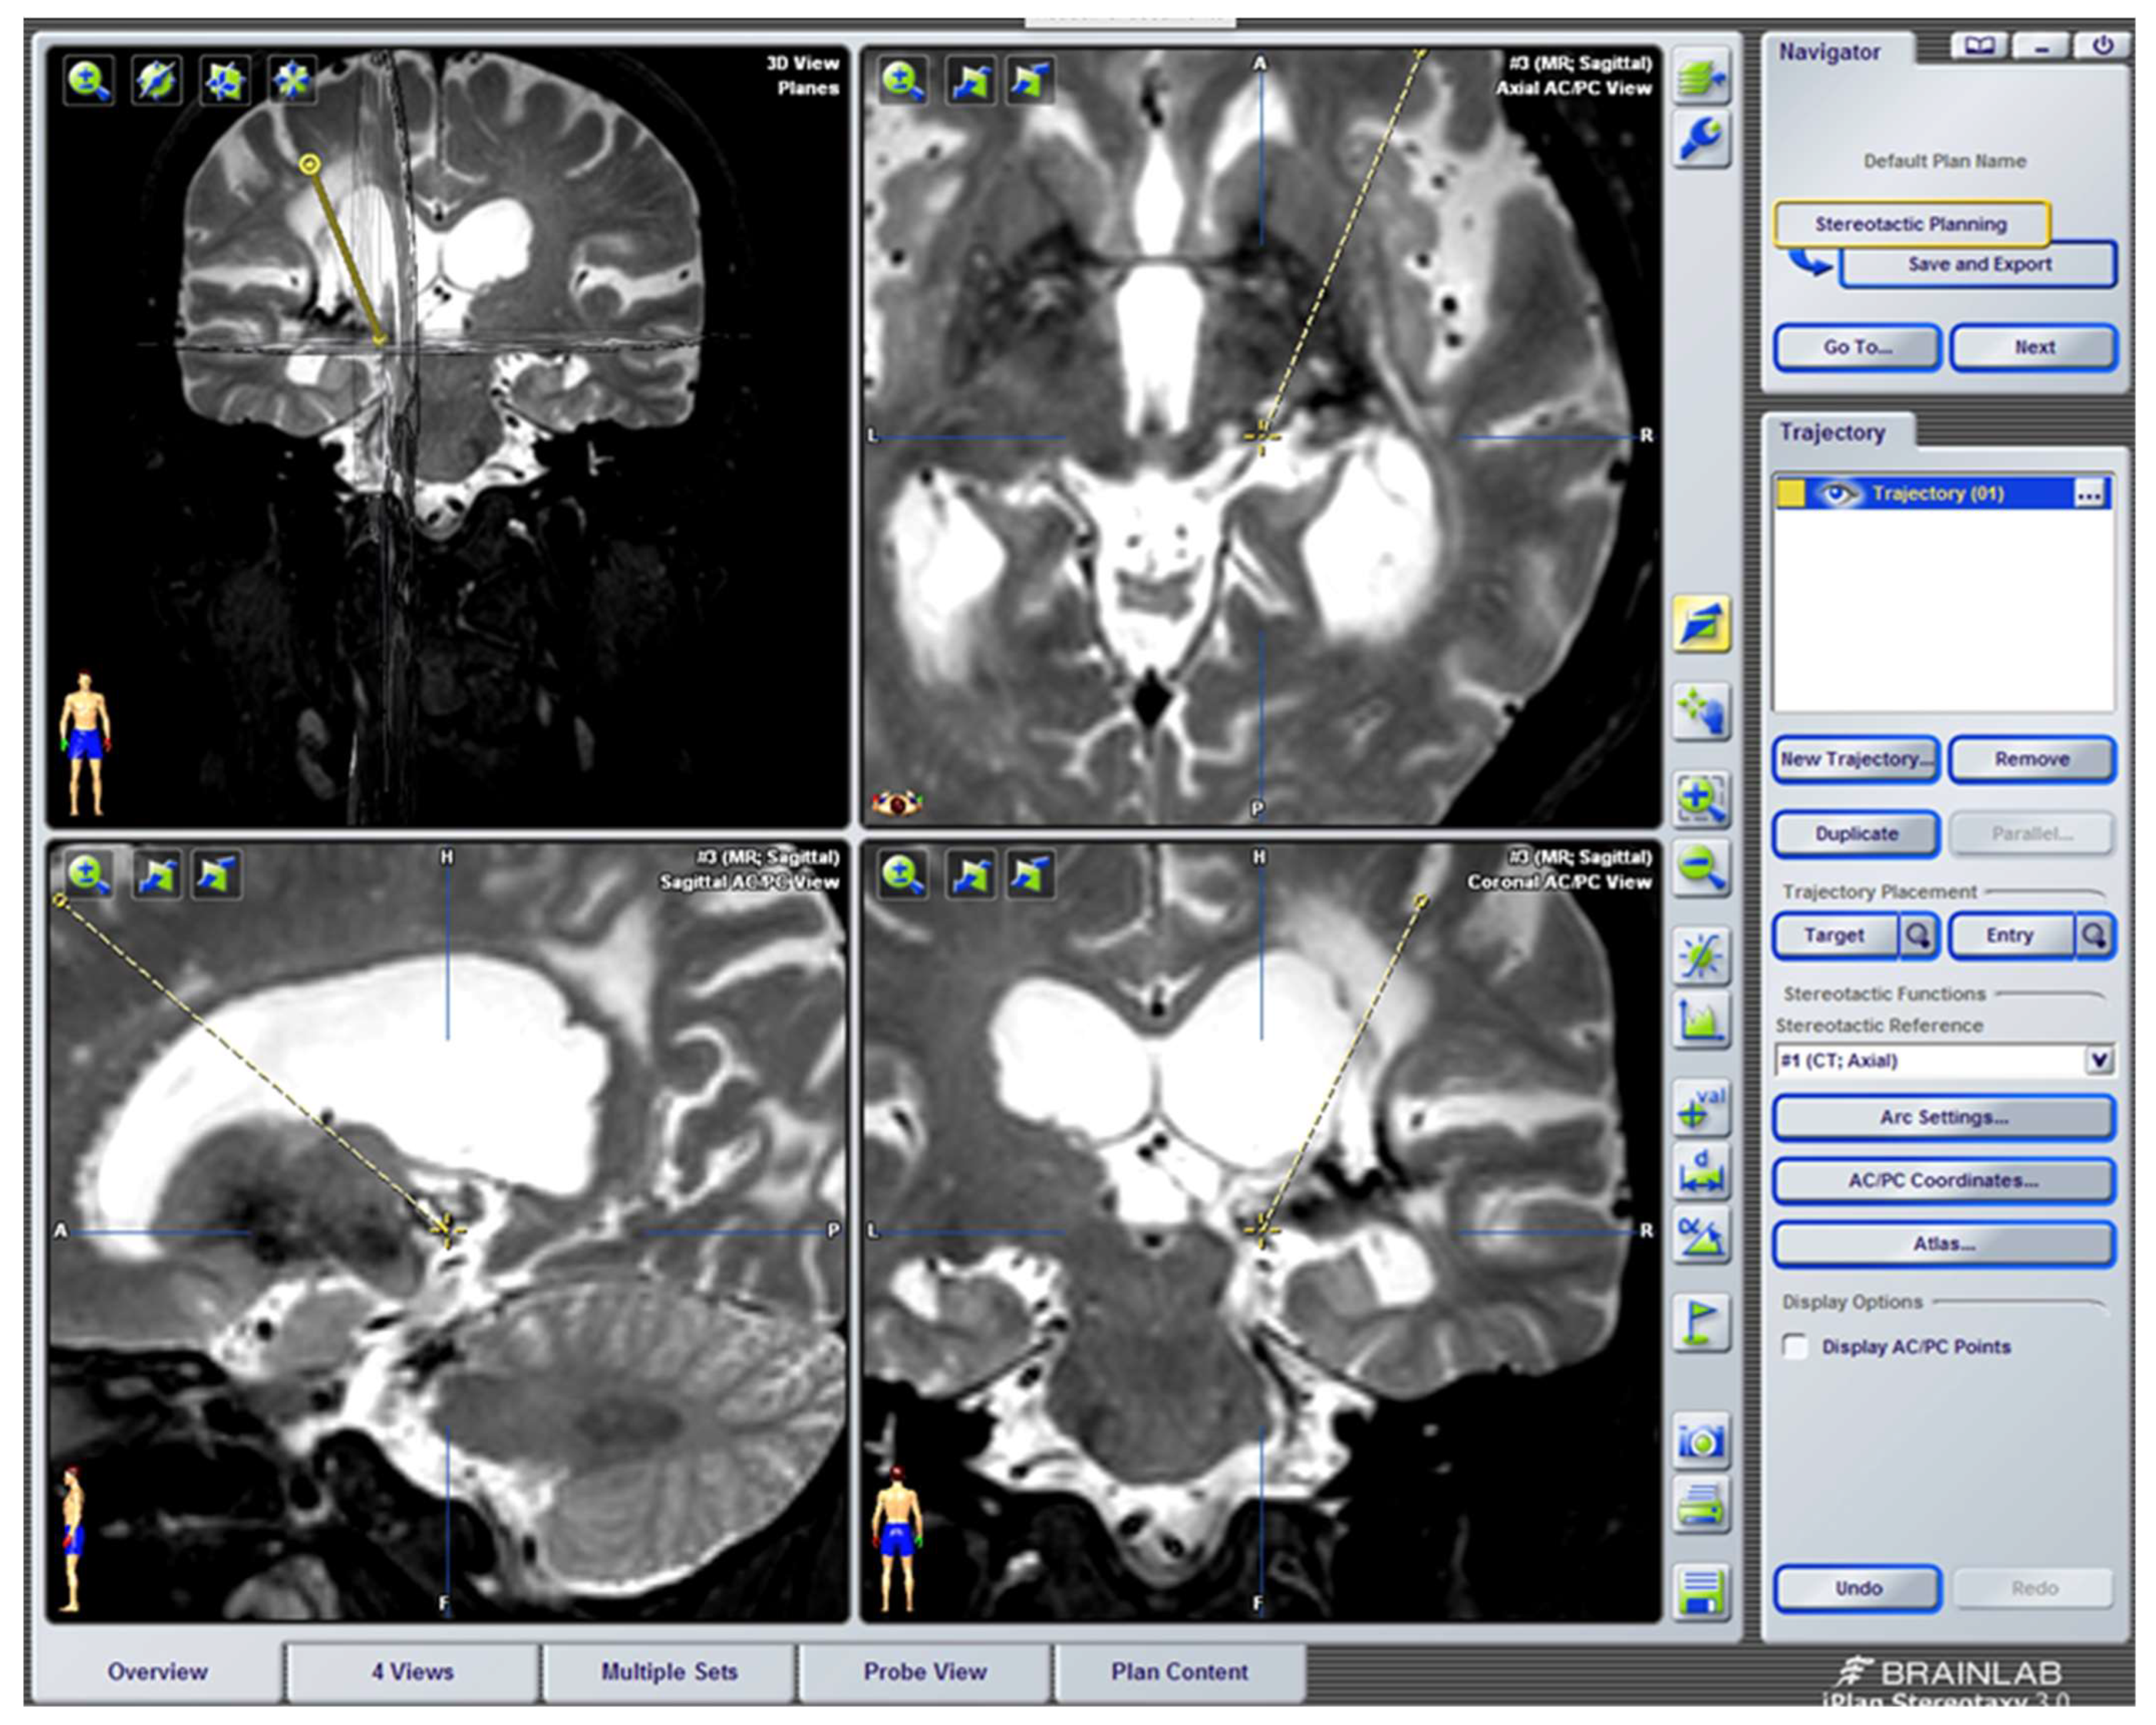Click the zoom out magnifier icon
The width and height of the screenshot is (2156, 1725).
coord(1701,867)
